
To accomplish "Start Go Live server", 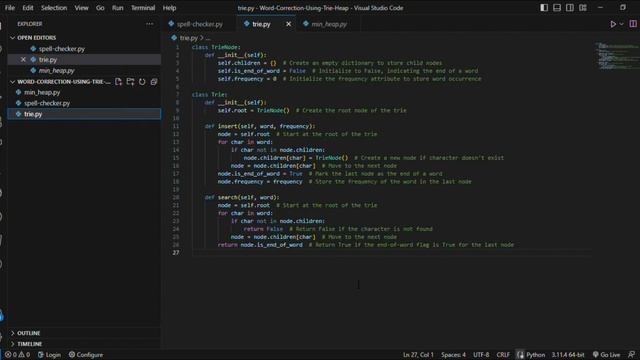I will pos(607,355).
